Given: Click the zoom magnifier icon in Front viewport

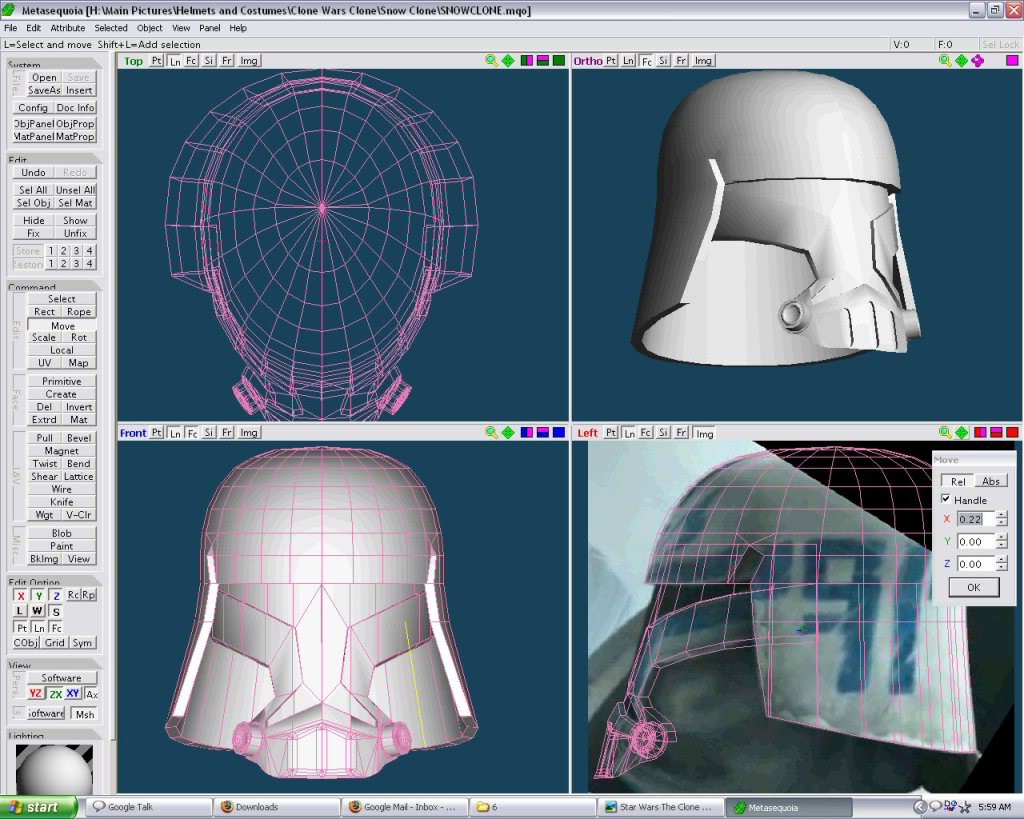Looking at the screenshot, I should [x=491, y=432].
